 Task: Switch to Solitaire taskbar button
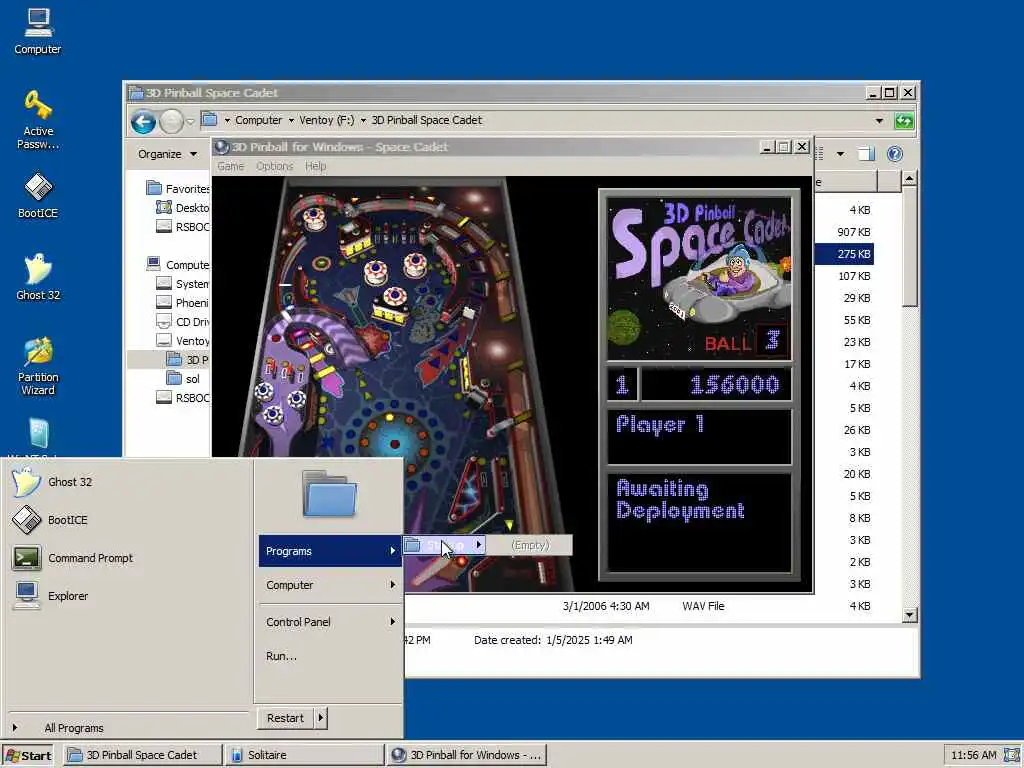pyautogui.click(x=304, y=755)
